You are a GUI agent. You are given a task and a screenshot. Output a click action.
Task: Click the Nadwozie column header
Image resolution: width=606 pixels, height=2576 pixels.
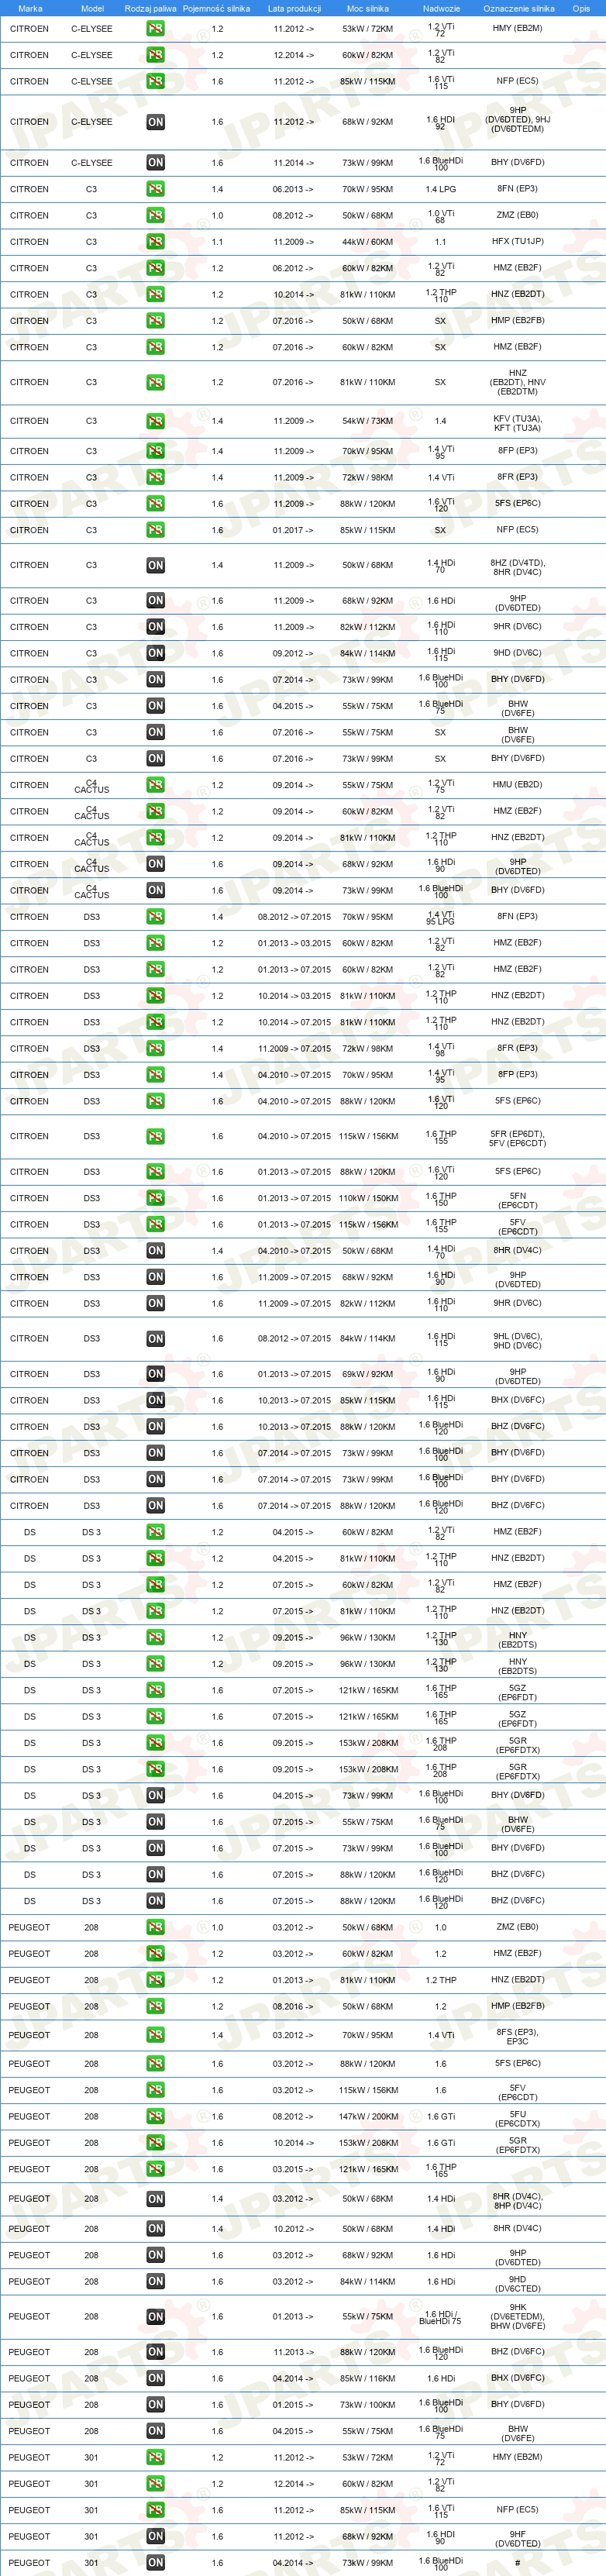click(x=441, y=8)
